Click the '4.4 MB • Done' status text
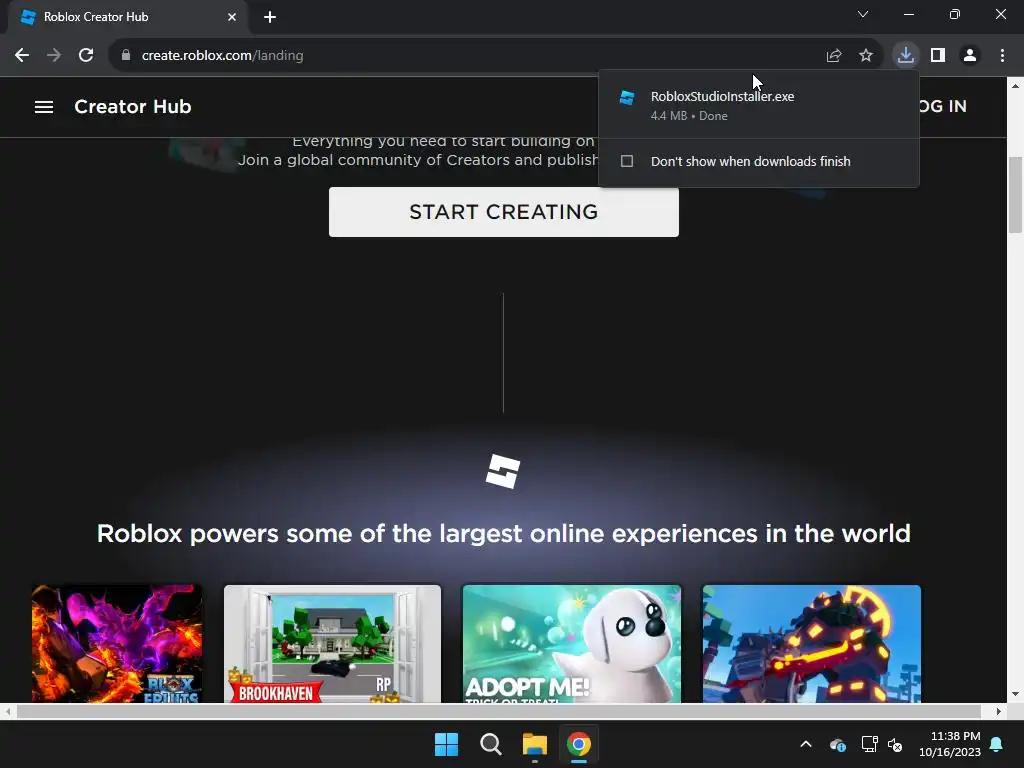Viewport: 1024px width, 768px height. pos(689,116)
